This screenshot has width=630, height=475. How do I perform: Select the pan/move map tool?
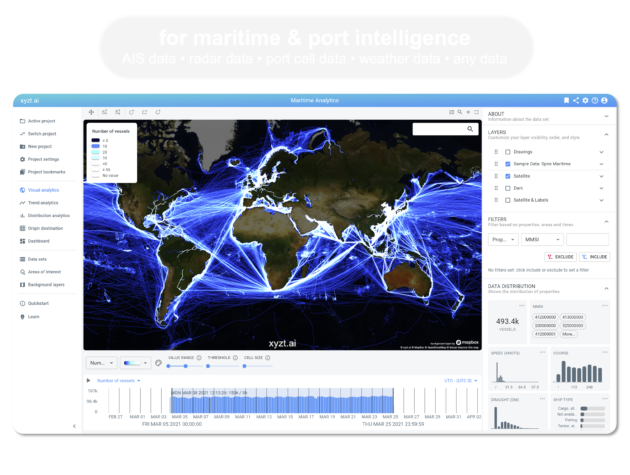(x=91, y=112)
